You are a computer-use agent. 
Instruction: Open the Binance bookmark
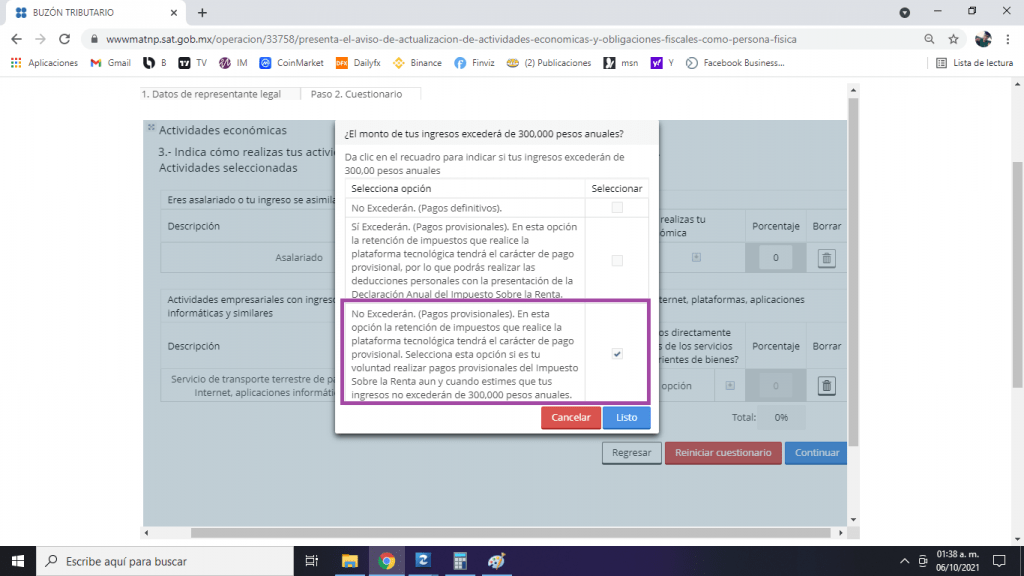[417, 63]
